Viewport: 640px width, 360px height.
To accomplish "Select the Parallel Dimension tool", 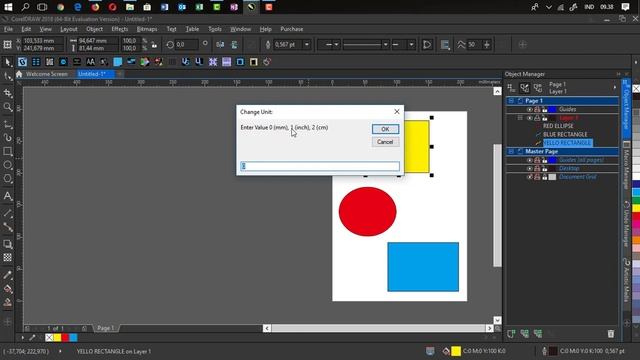I will click(x=8, y=213).
